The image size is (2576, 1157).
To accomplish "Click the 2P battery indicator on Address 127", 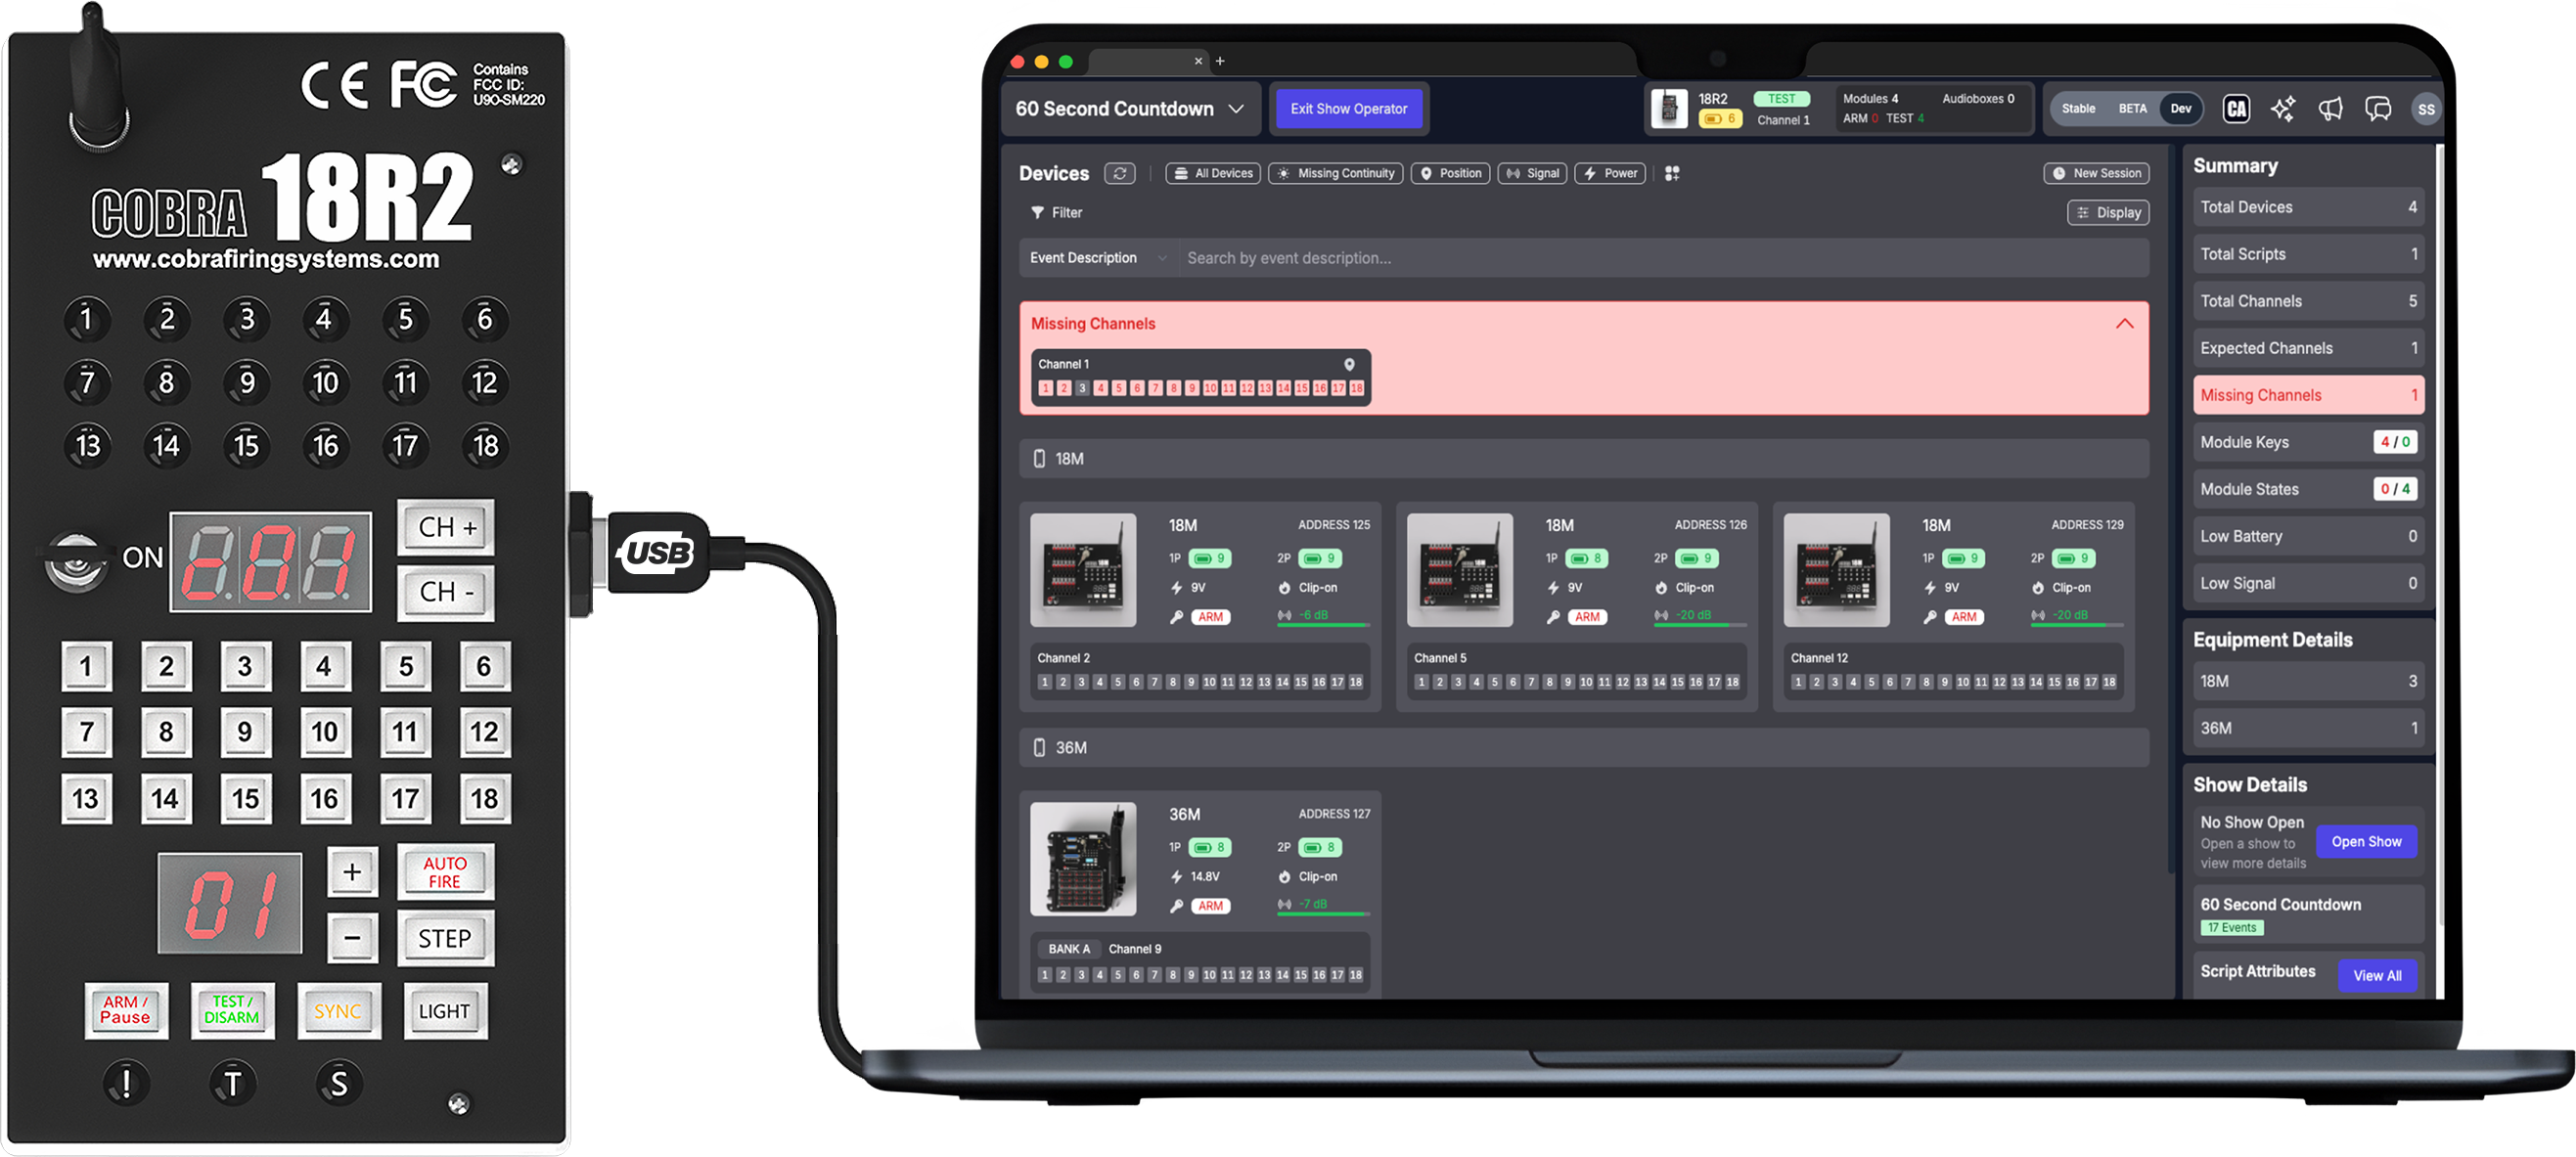I will pos(1319,847).
